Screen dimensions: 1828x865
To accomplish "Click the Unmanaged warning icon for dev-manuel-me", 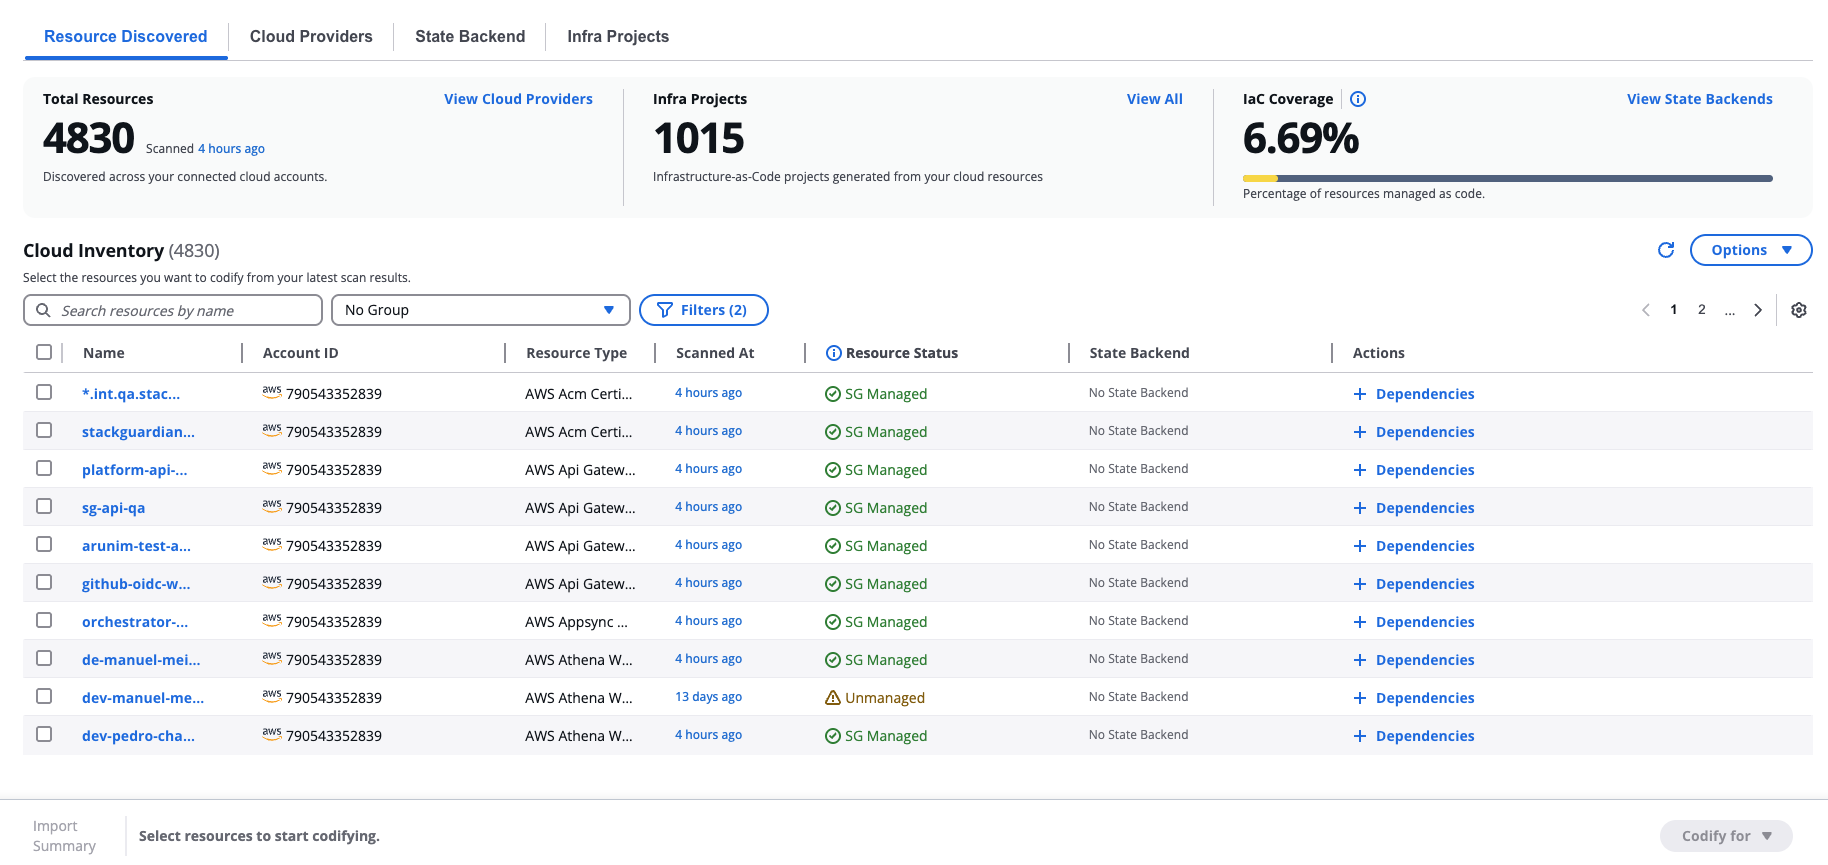I will [832, 698].
